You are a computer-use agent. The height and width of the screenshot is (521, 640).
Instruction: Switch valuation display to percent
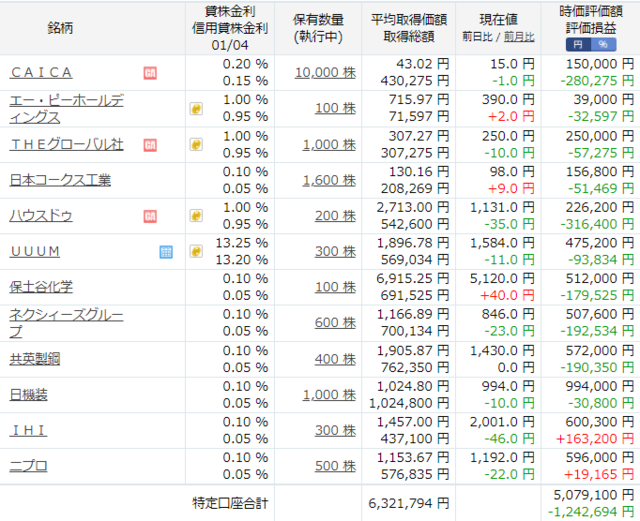[x=604, y=45]
